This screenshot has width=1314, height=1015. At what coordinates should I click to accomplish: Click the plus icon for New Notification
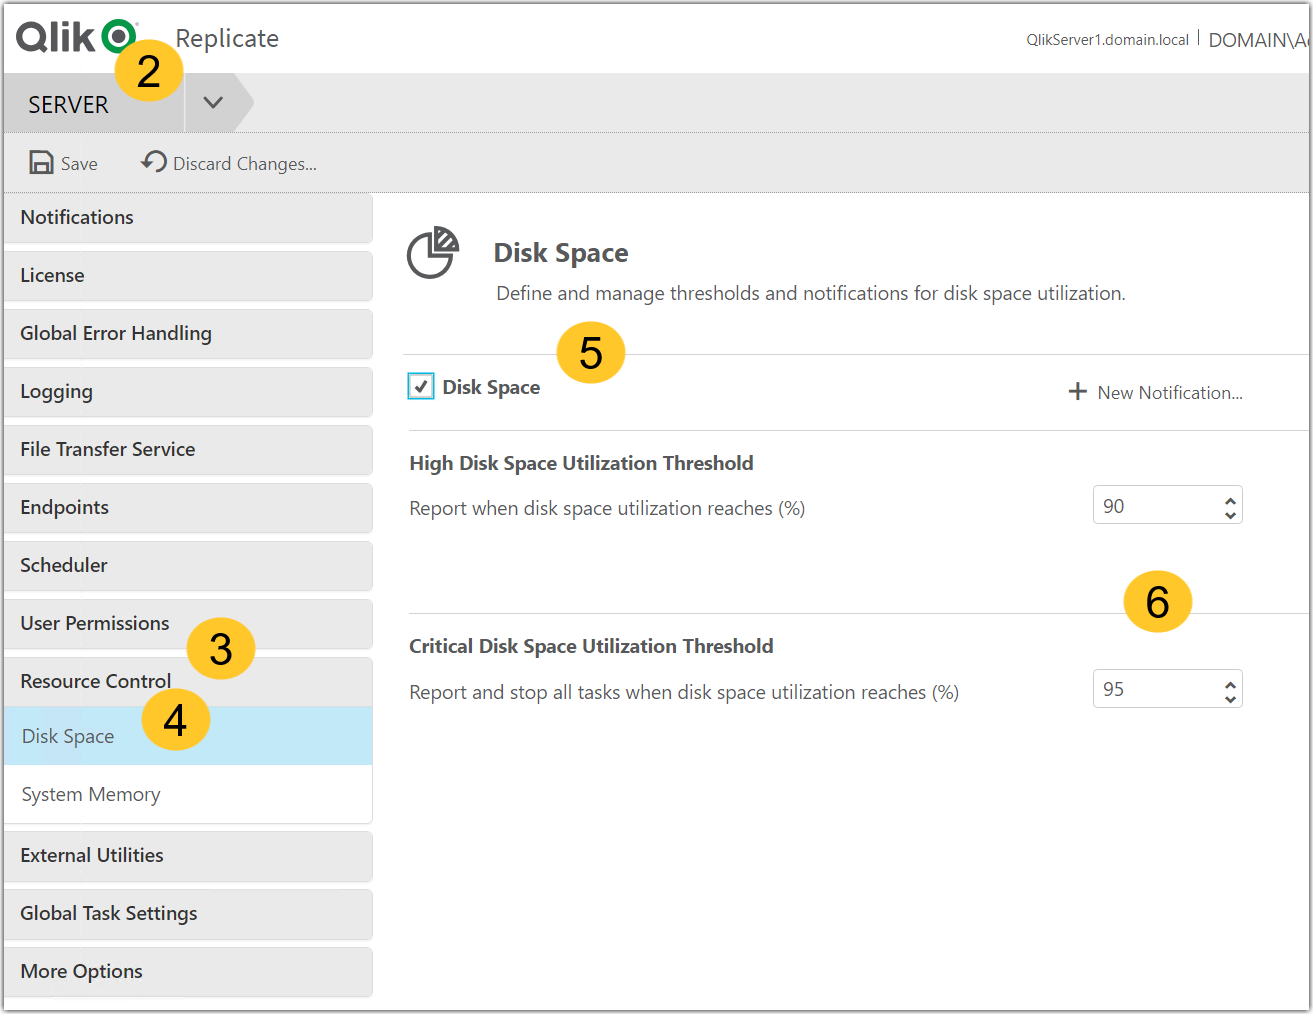tap(1077, 392)
